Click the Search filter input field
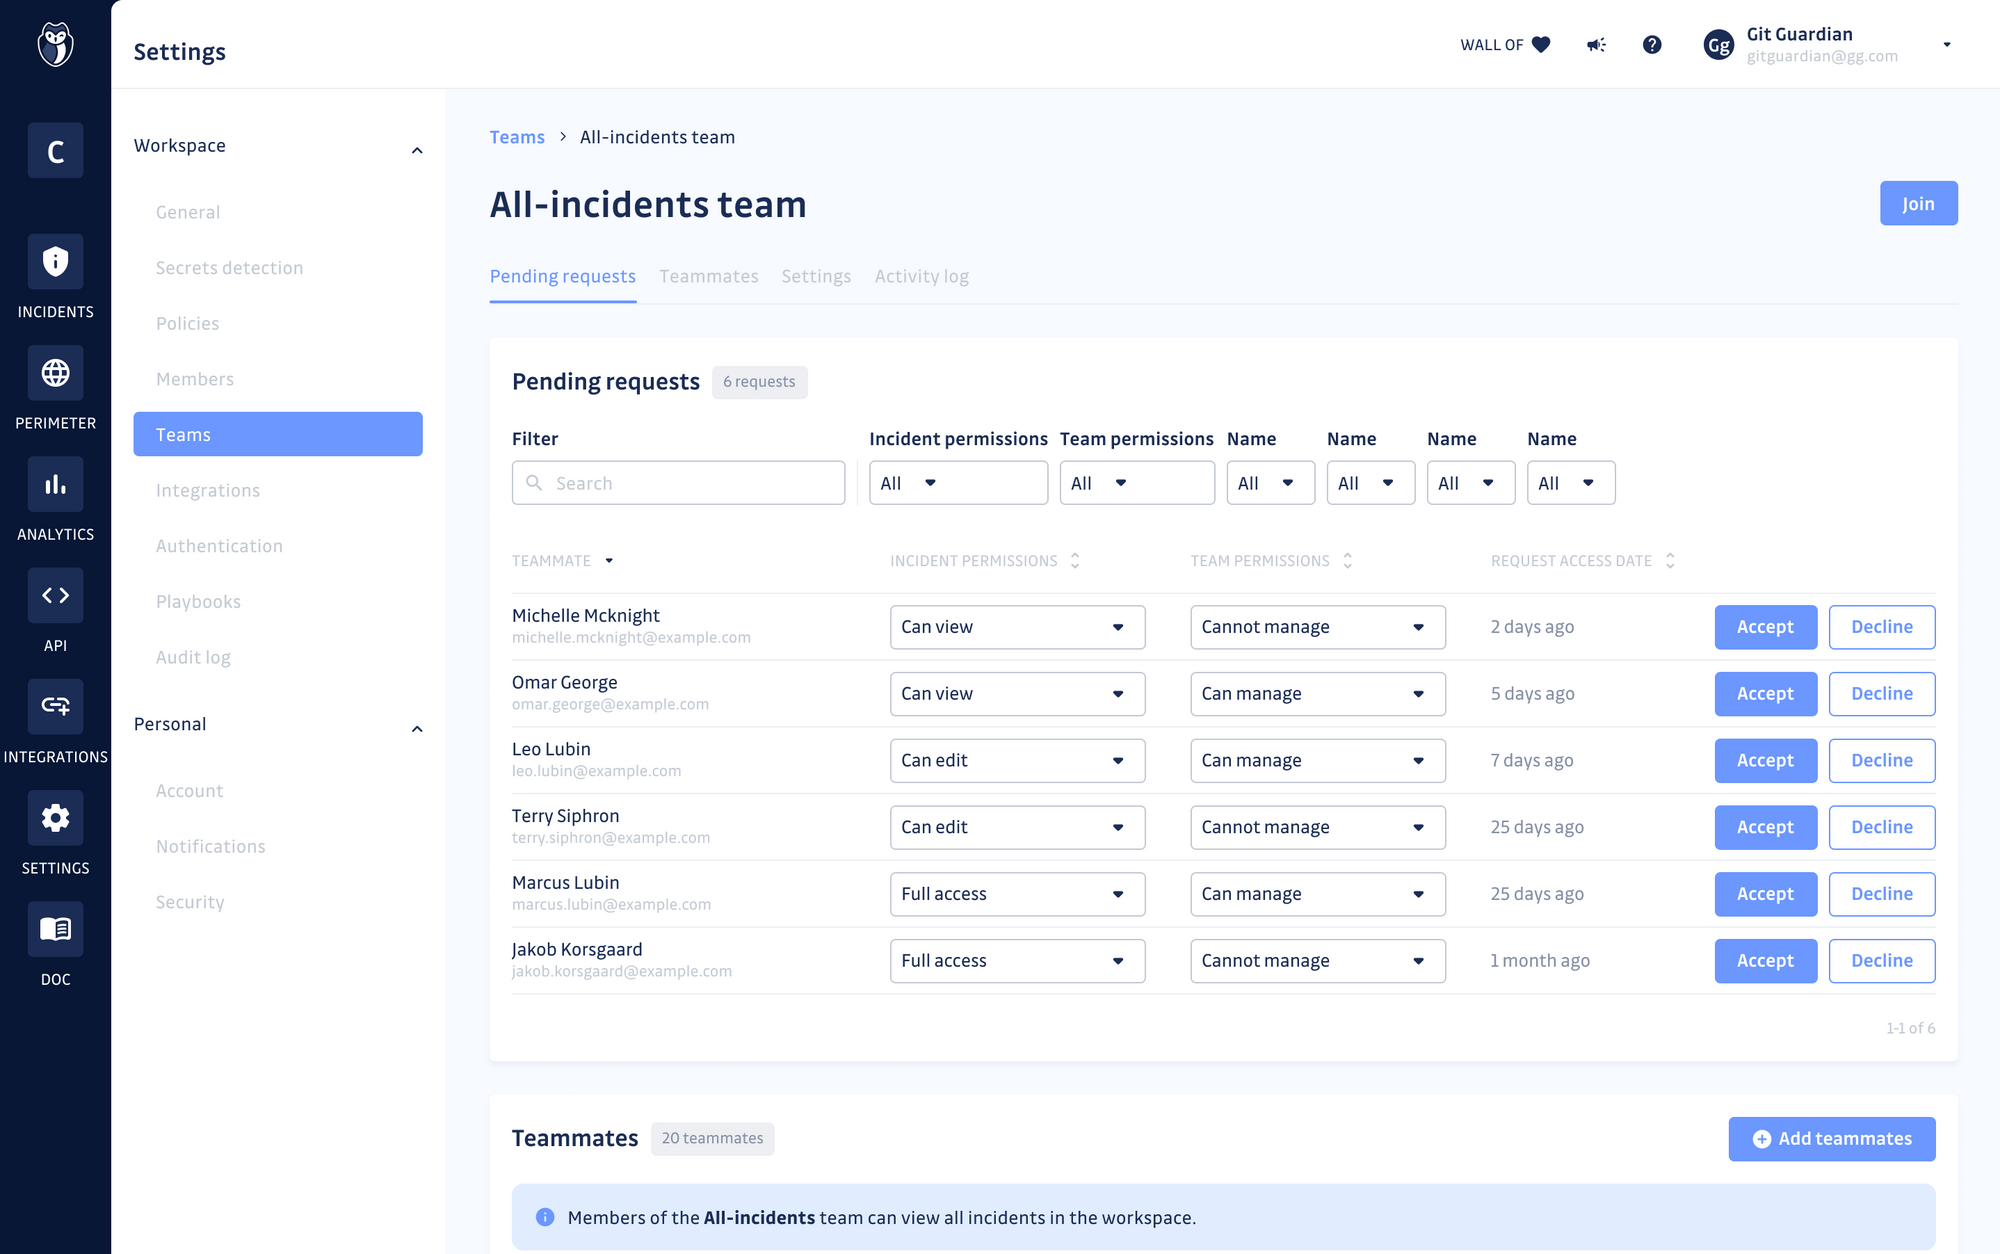This screenshot has width=2000, height=1254. pyautogui.click(x=679, y=483)
